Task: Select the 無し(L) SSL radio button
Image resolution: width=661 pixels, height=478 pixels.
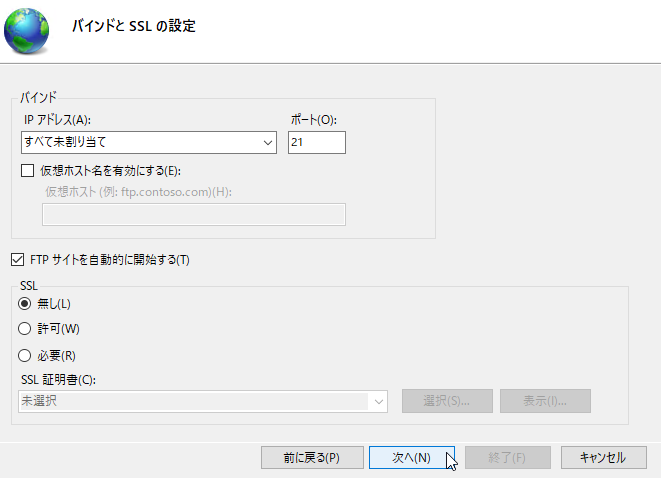Action: [24, 303]
